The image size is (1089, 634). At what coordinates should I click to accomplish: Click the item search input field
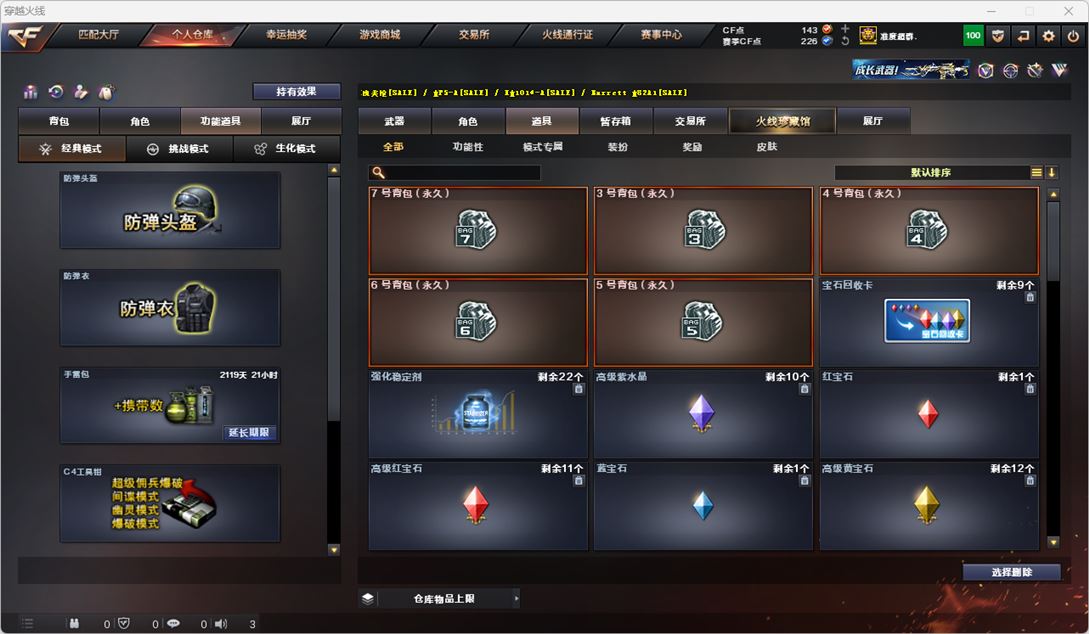(x=454, y=172)
